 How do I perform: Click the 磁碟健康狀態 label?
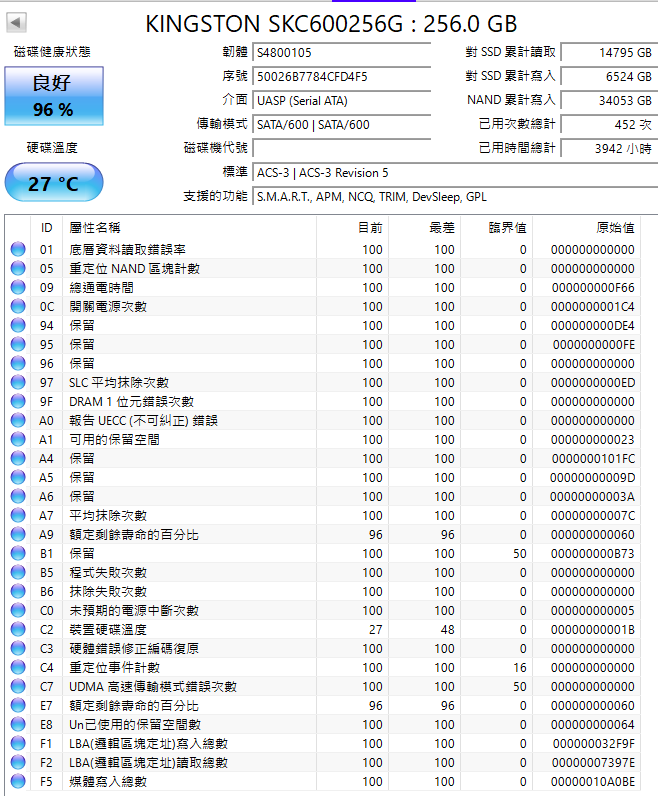click(x=52, y=52)
